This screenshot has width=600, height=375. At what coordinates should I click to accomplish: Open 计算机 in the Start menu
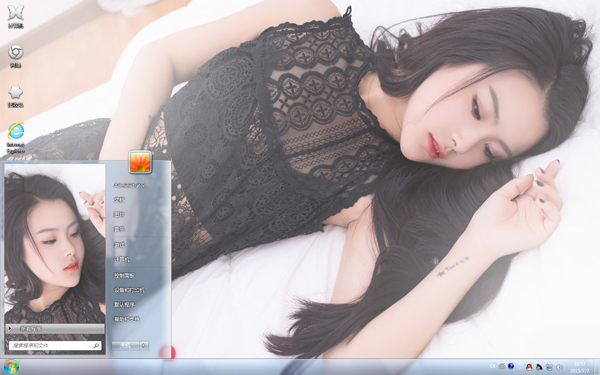[122, 259]
